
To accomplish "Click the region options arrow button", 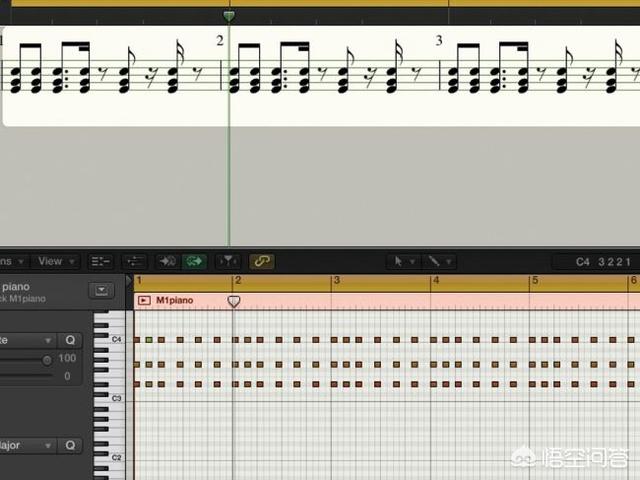I will [x=100, y=291].
